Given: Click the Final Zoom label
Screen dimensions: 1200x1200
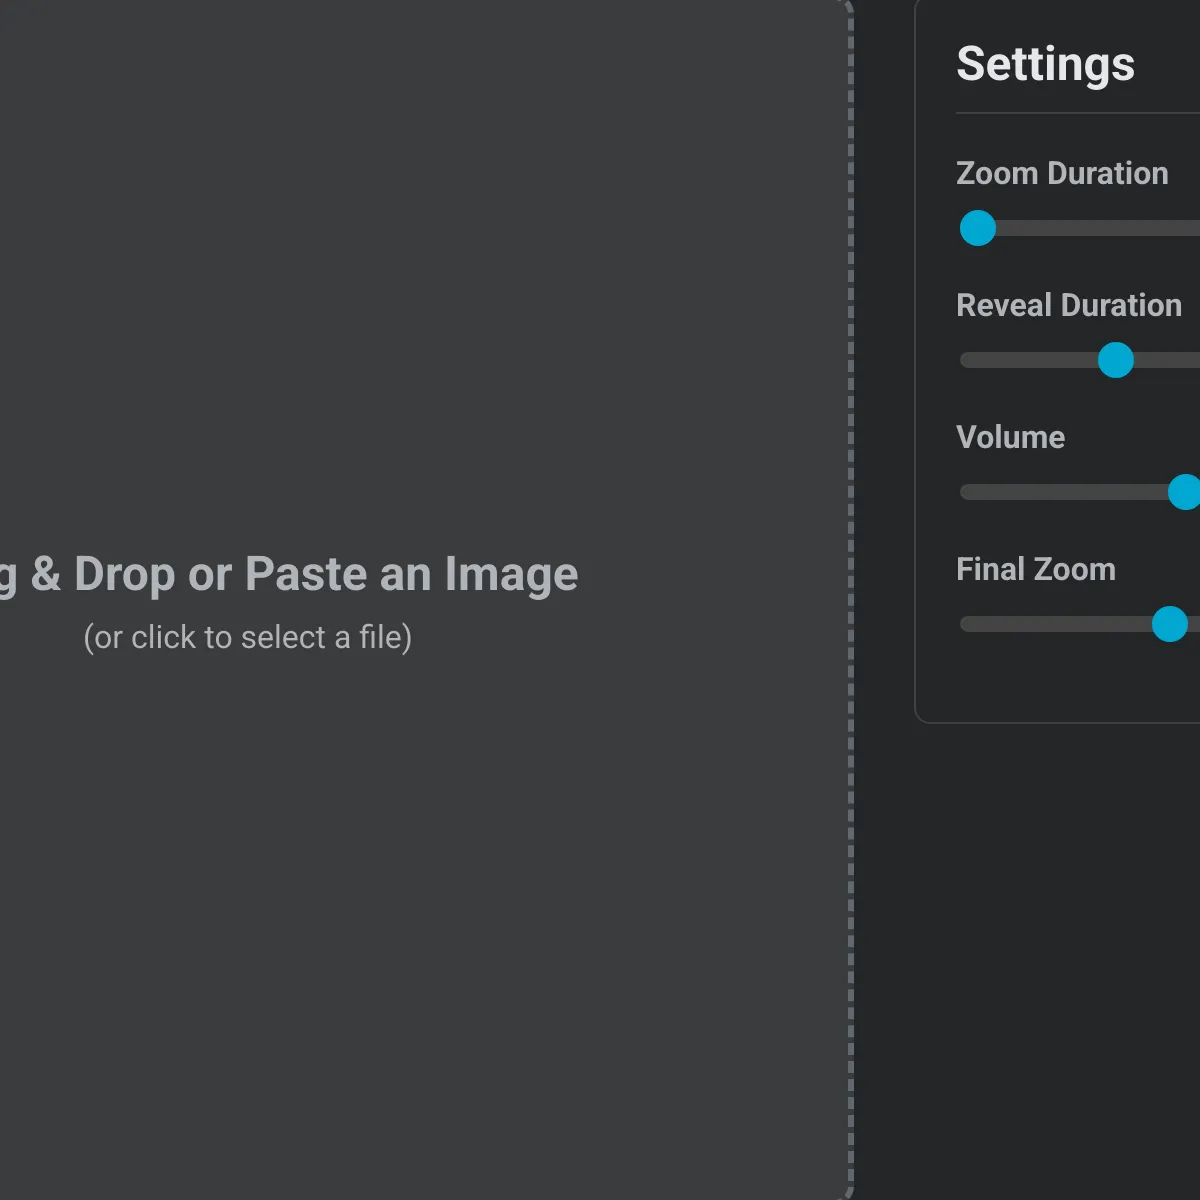Looking at the screenshot, I should coord(1035,569).
